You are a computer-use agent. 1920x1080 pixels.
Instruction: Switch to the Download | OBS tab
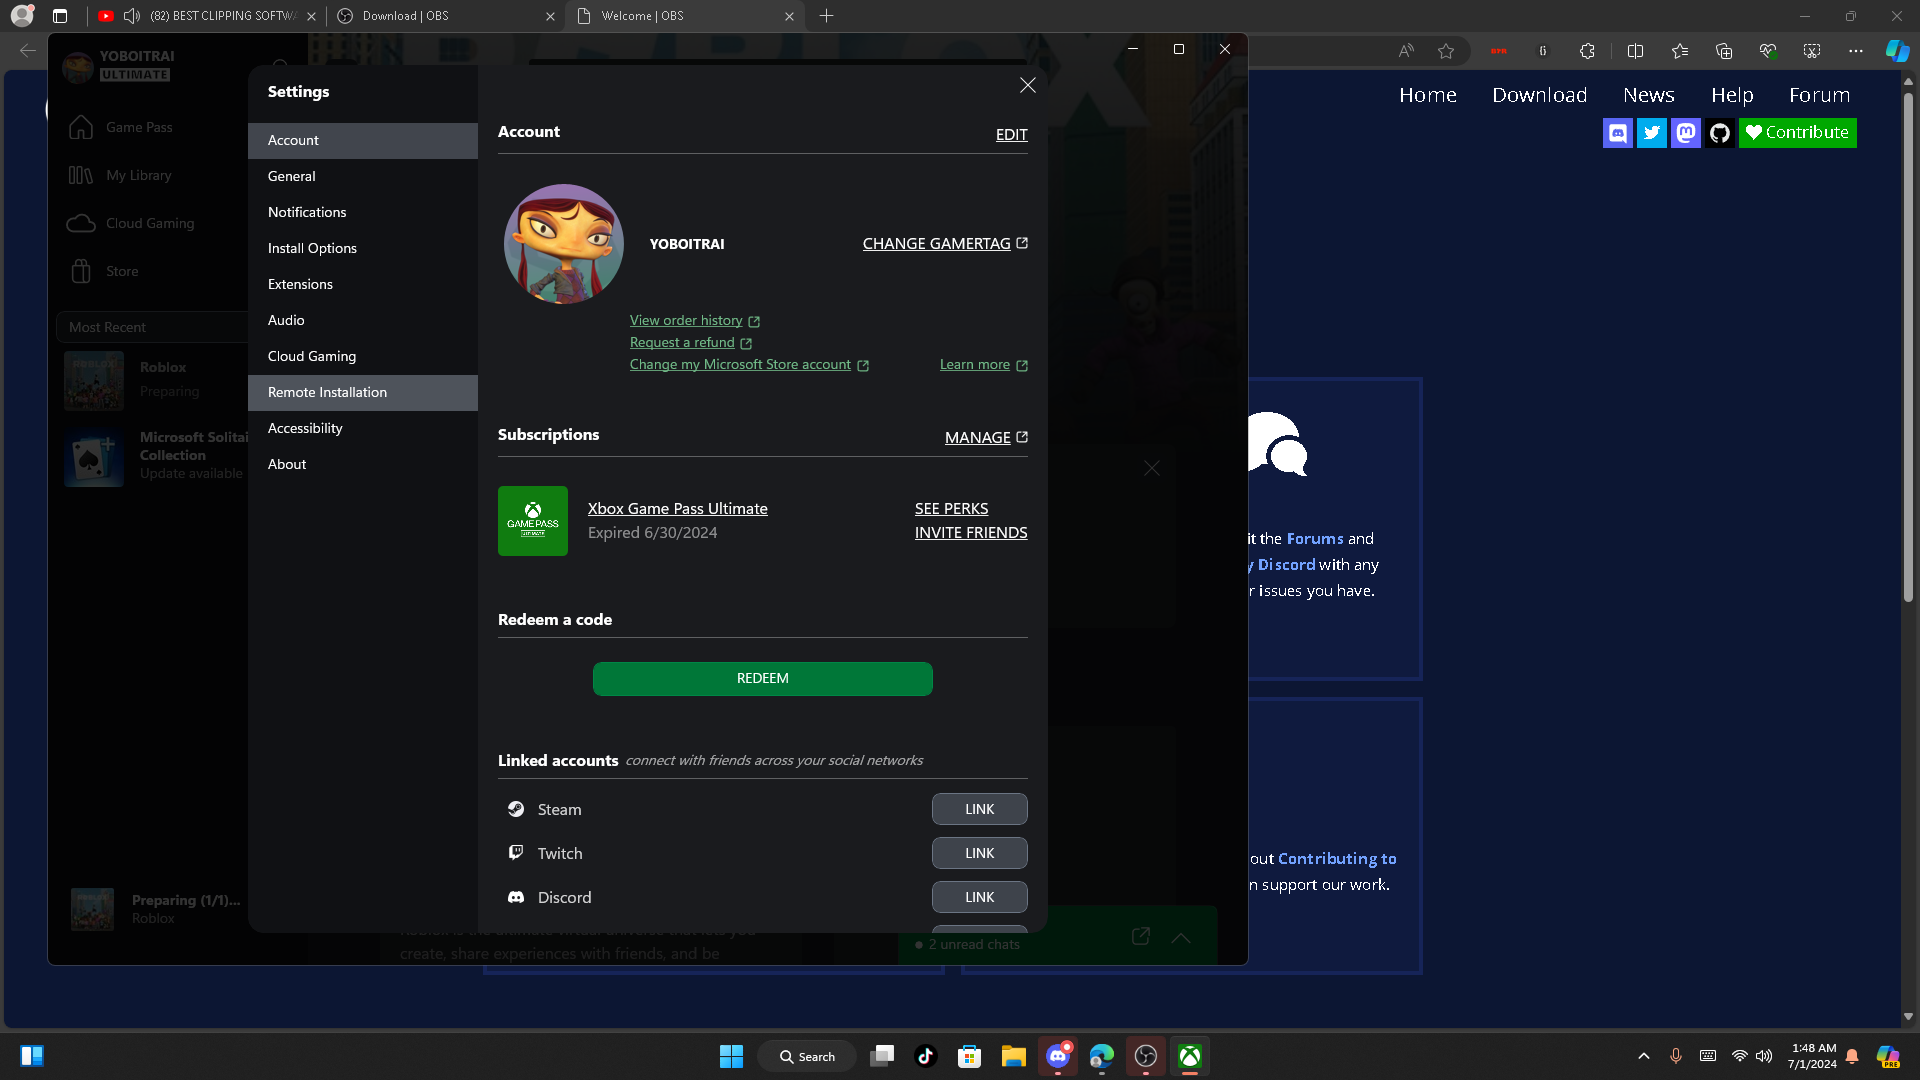pyautogui.click(x=445, y=16)
